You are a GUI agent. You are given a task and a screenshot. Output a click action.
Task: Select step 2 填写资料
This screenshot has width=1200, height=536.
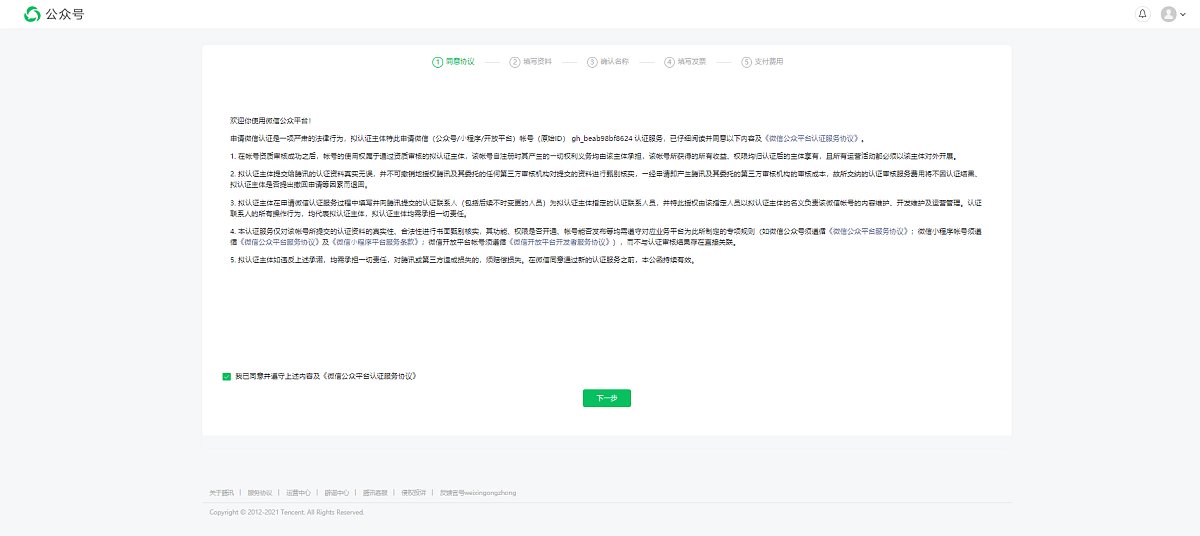point(531,61)
